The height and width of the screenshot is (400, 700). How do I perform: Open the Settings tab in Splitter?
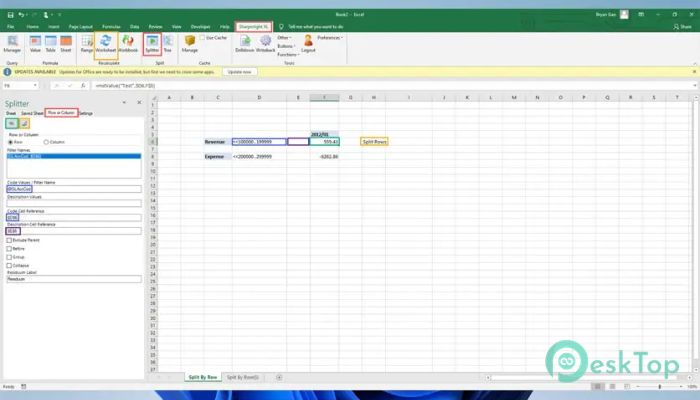pyautogui.click(x=86, y=113)
